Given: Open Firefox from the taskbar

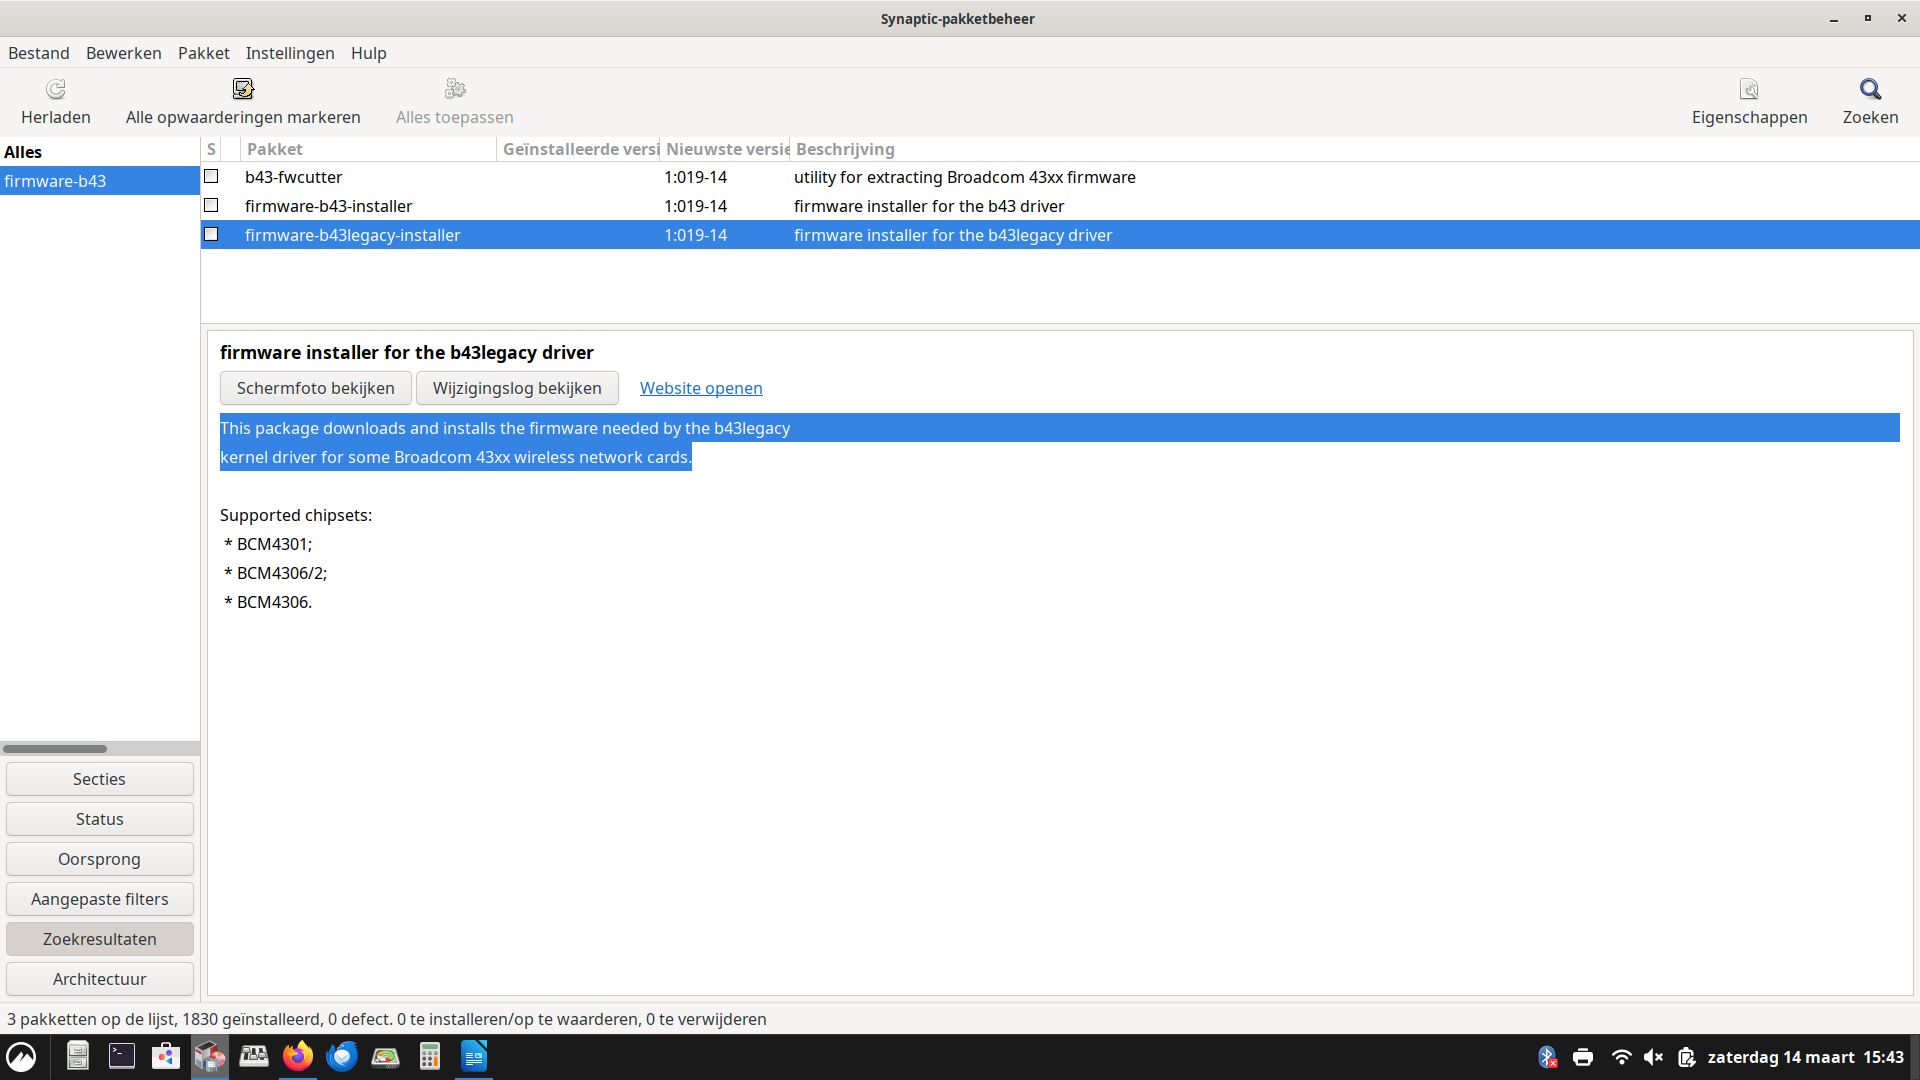Looking at the screenshot, I should [298, 1057].
